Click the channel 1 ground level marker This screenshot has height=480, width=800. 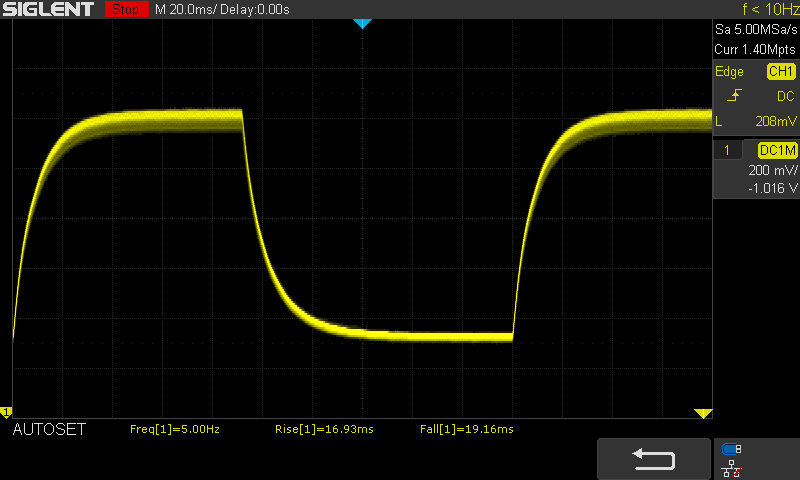[6, 412]
